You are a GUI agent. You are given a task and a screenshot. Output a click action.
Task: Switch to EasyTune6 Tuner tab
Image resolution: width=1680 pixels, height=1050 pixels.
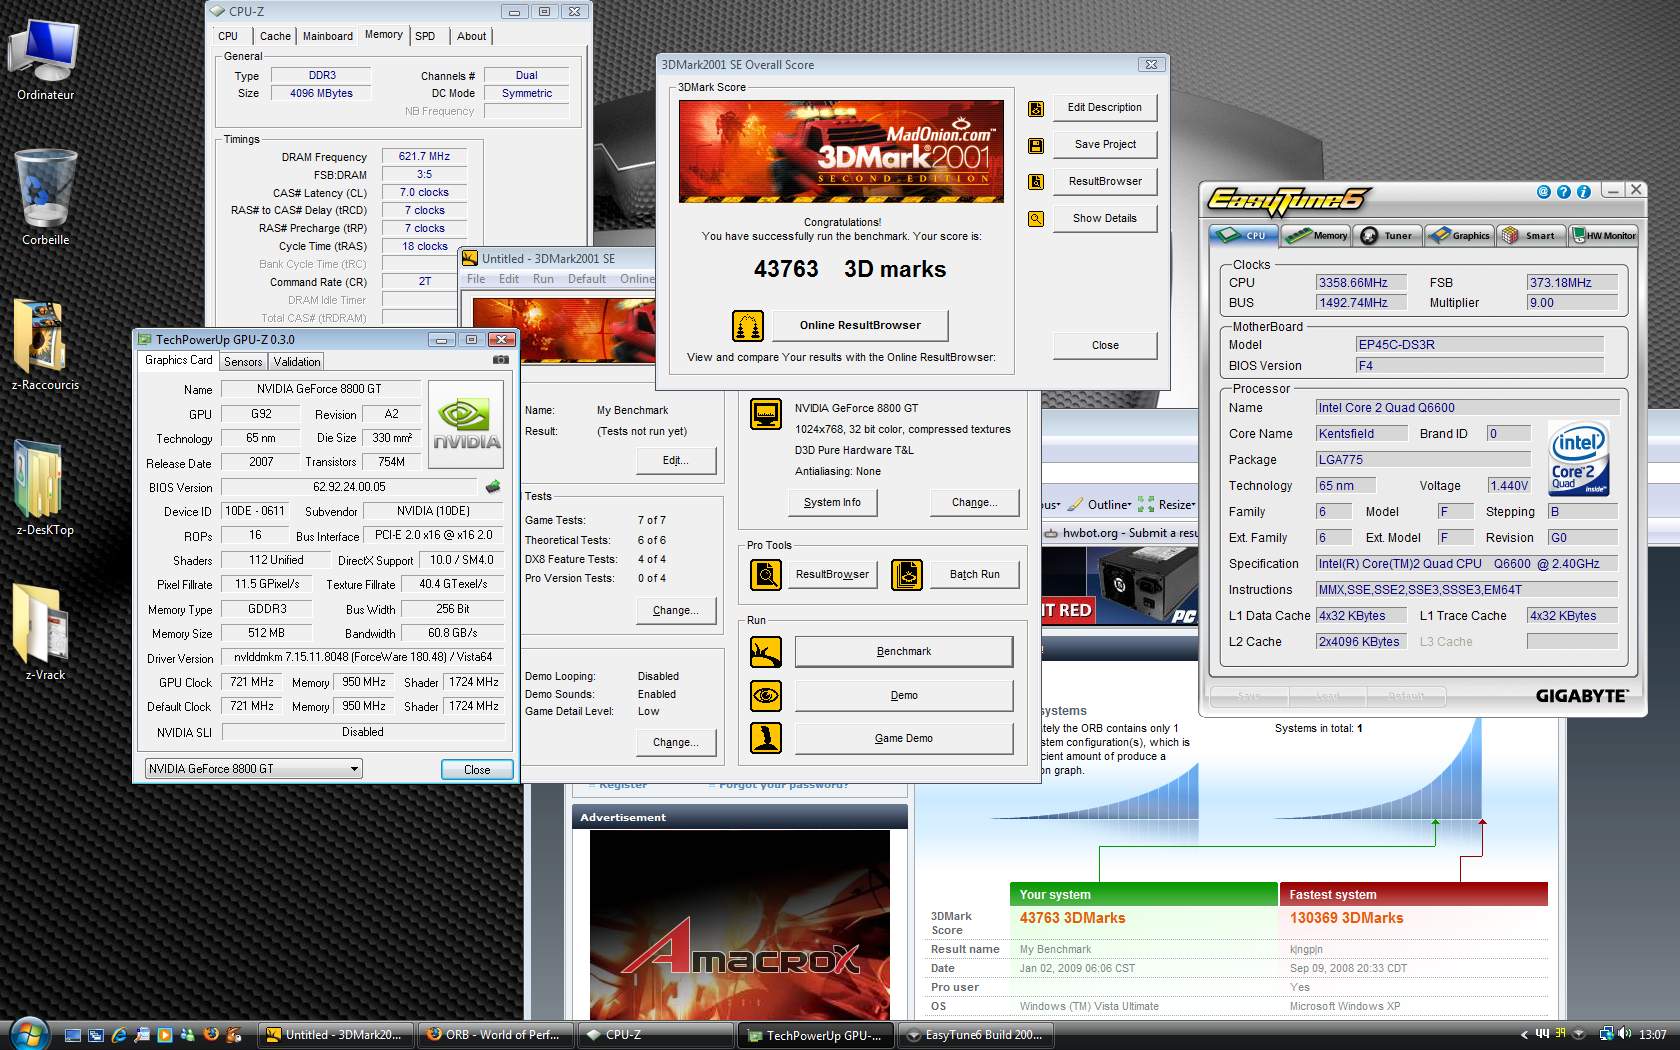click(1387, 236)
